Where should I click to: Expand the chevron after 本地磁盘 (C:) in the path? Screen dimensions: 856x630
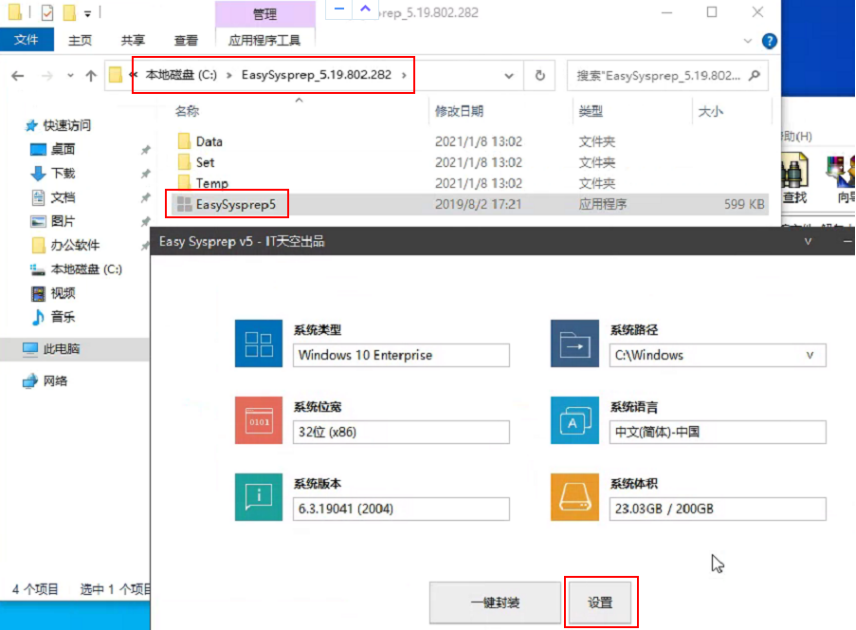229,75
